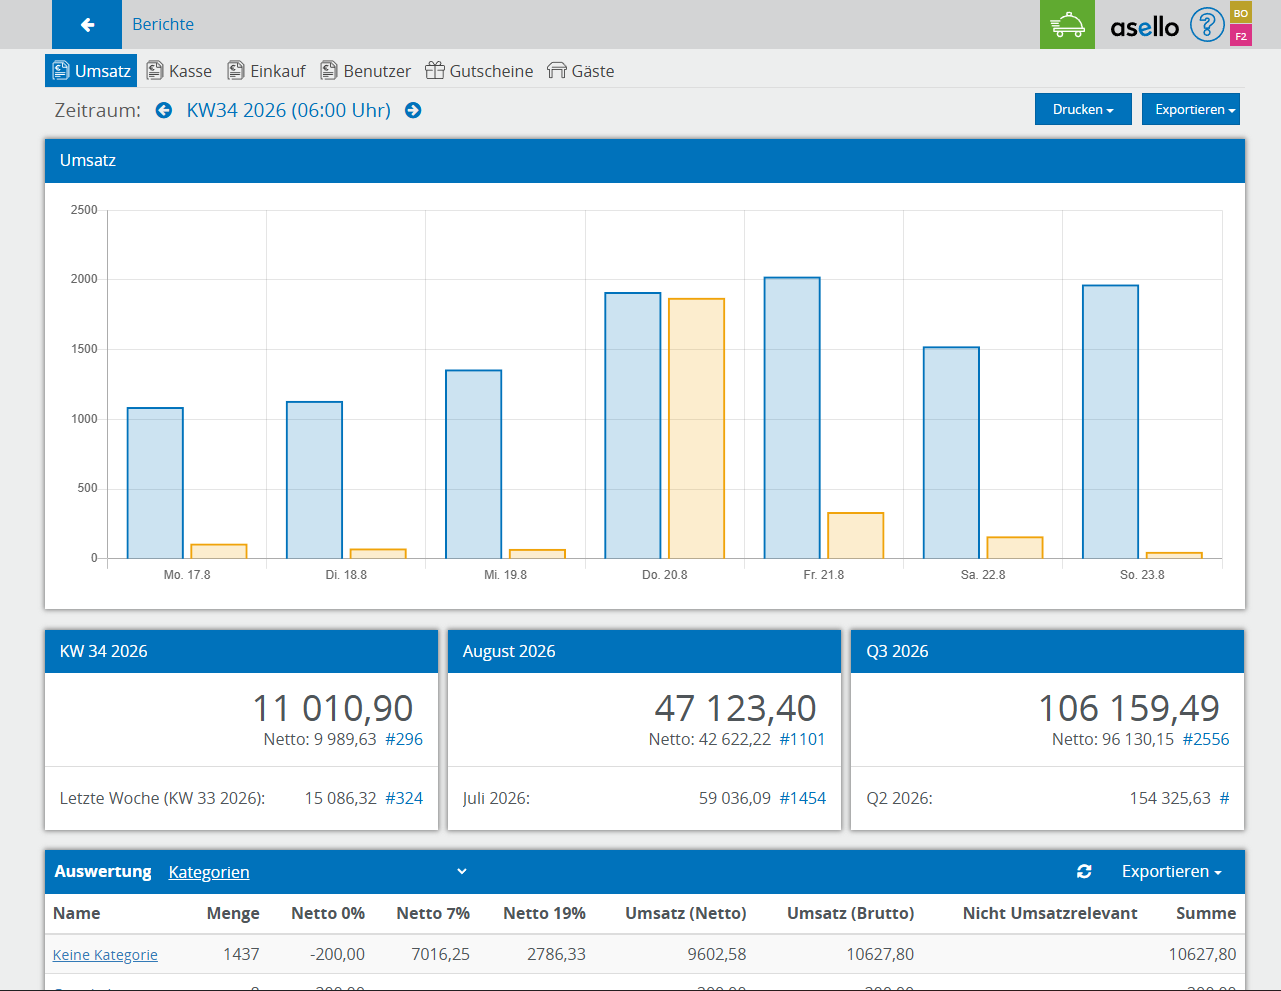Go to the previous week with the left arrow
The image size is (1281, 991).
click(164, 110)
